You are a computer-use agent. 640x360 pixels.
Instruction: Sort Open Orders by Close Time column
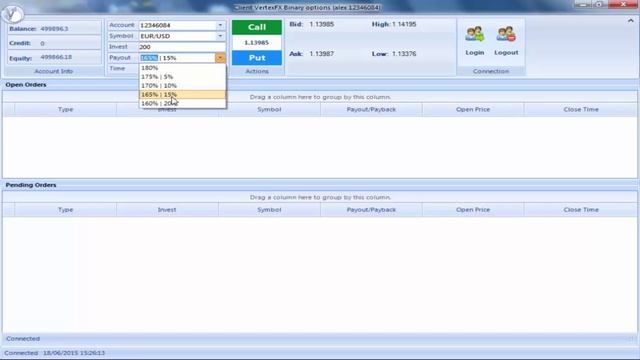coord(581,109)
